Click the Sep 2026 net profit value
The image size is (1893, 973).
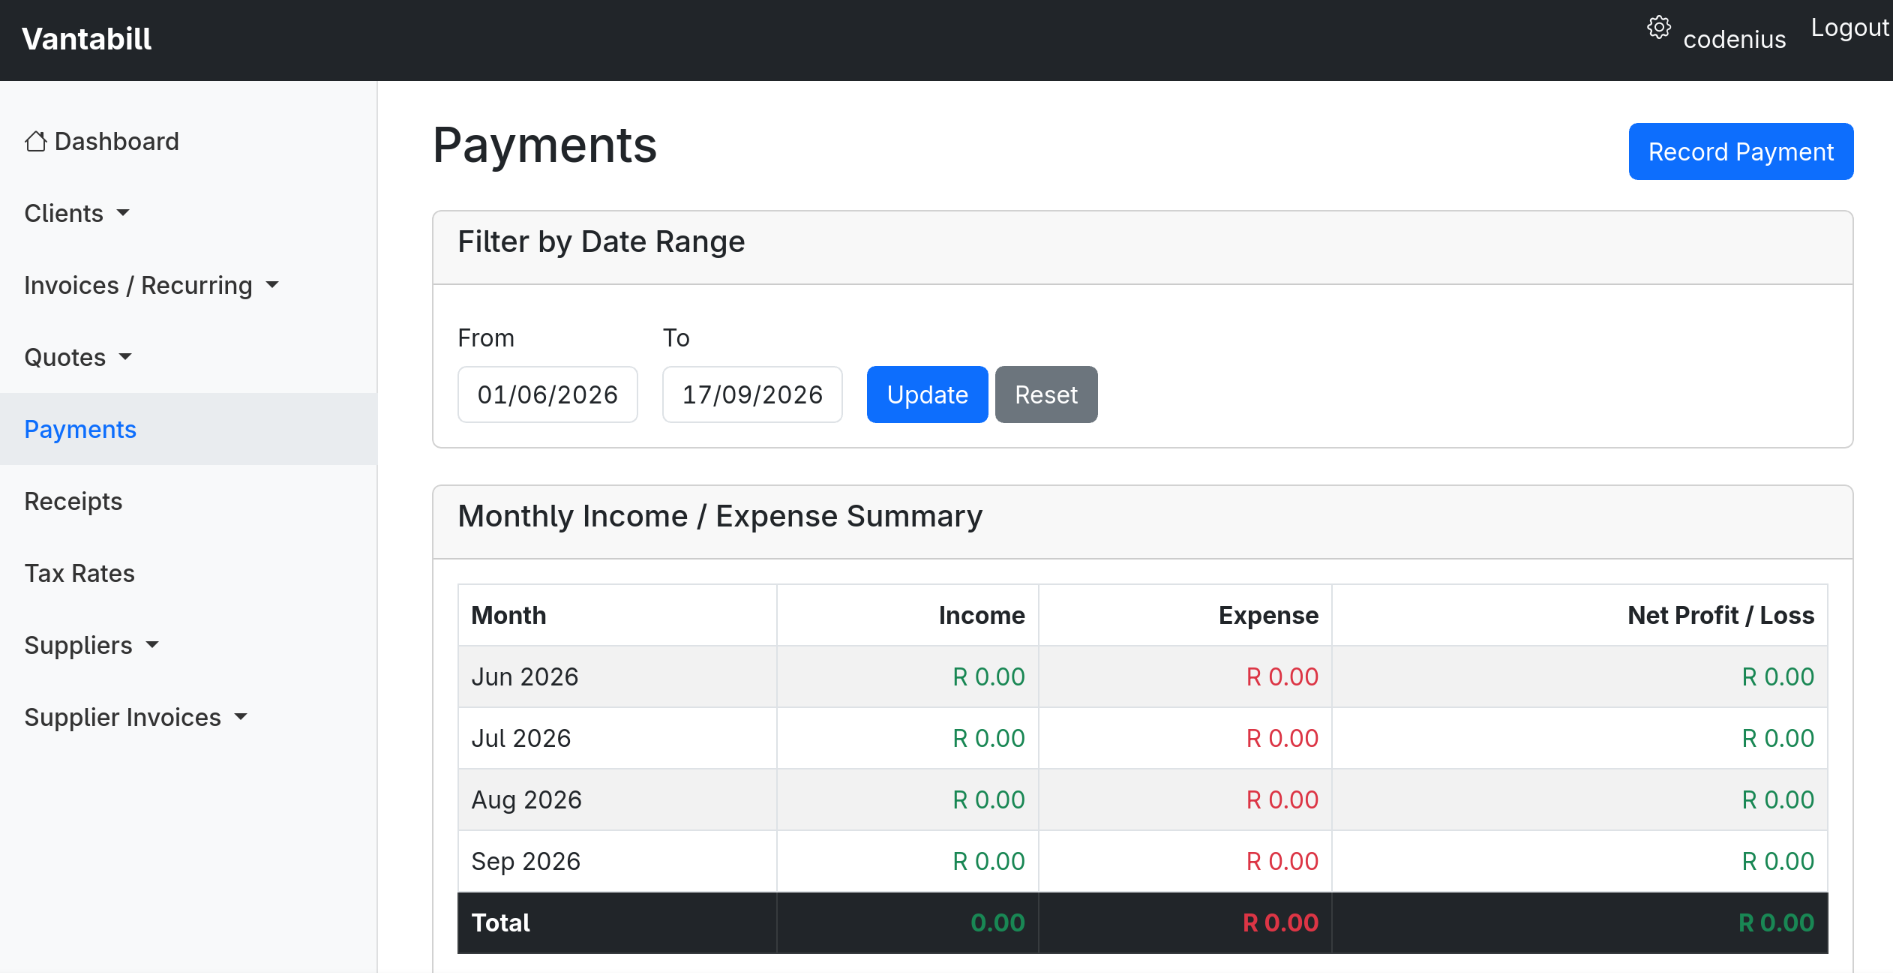point(1777,861)
